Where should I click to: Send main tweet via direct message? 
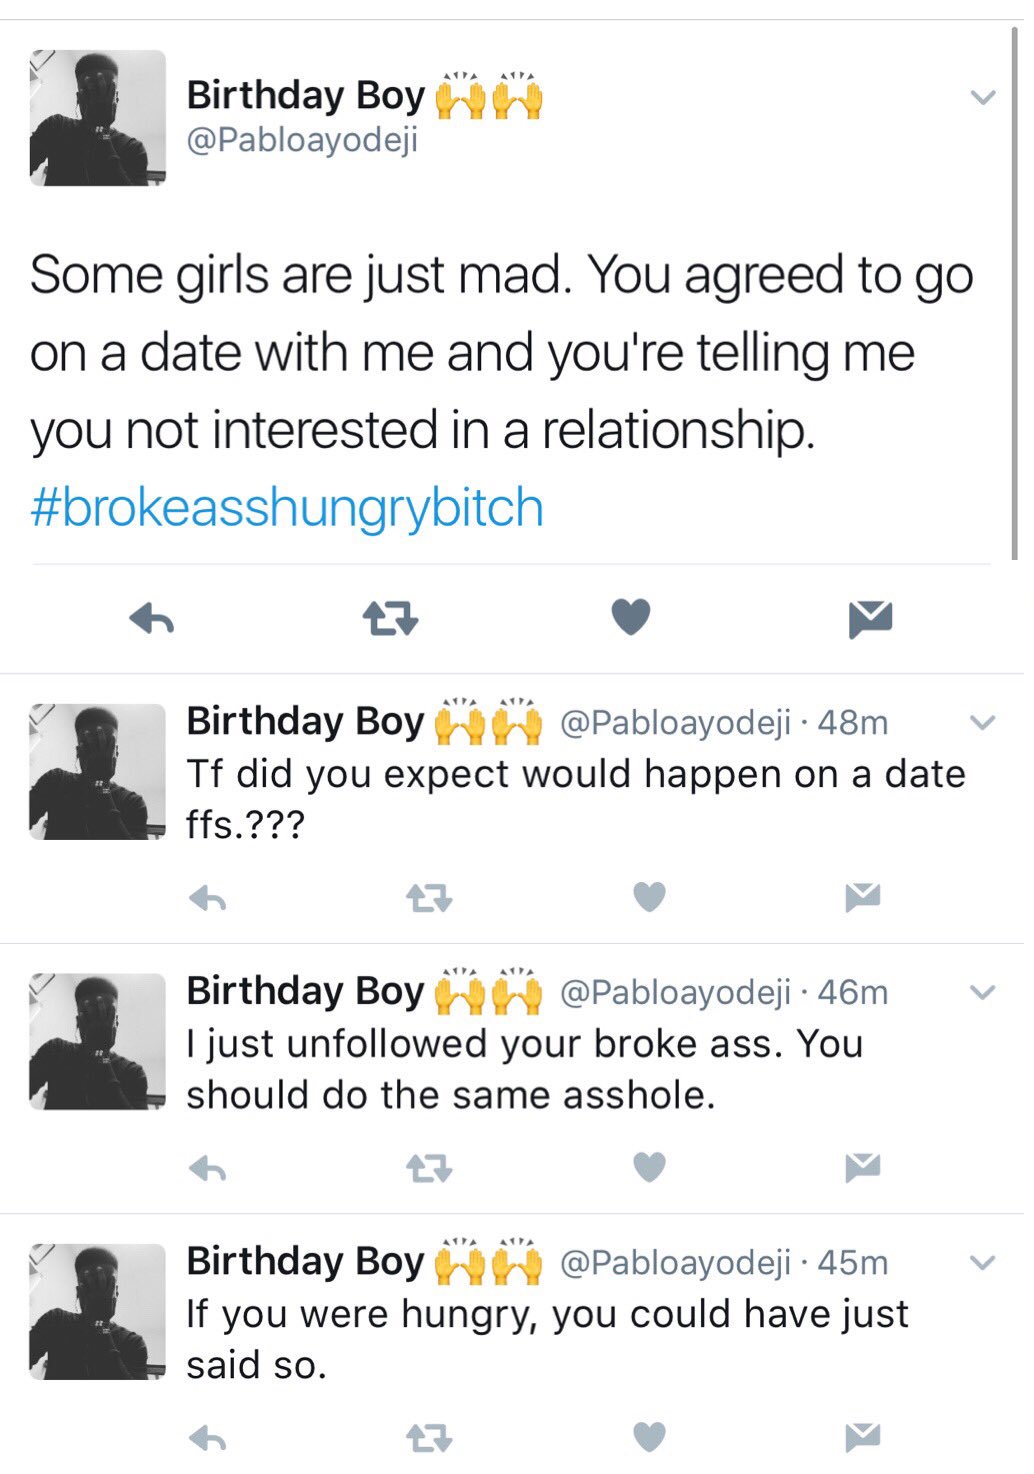point(870,620)
